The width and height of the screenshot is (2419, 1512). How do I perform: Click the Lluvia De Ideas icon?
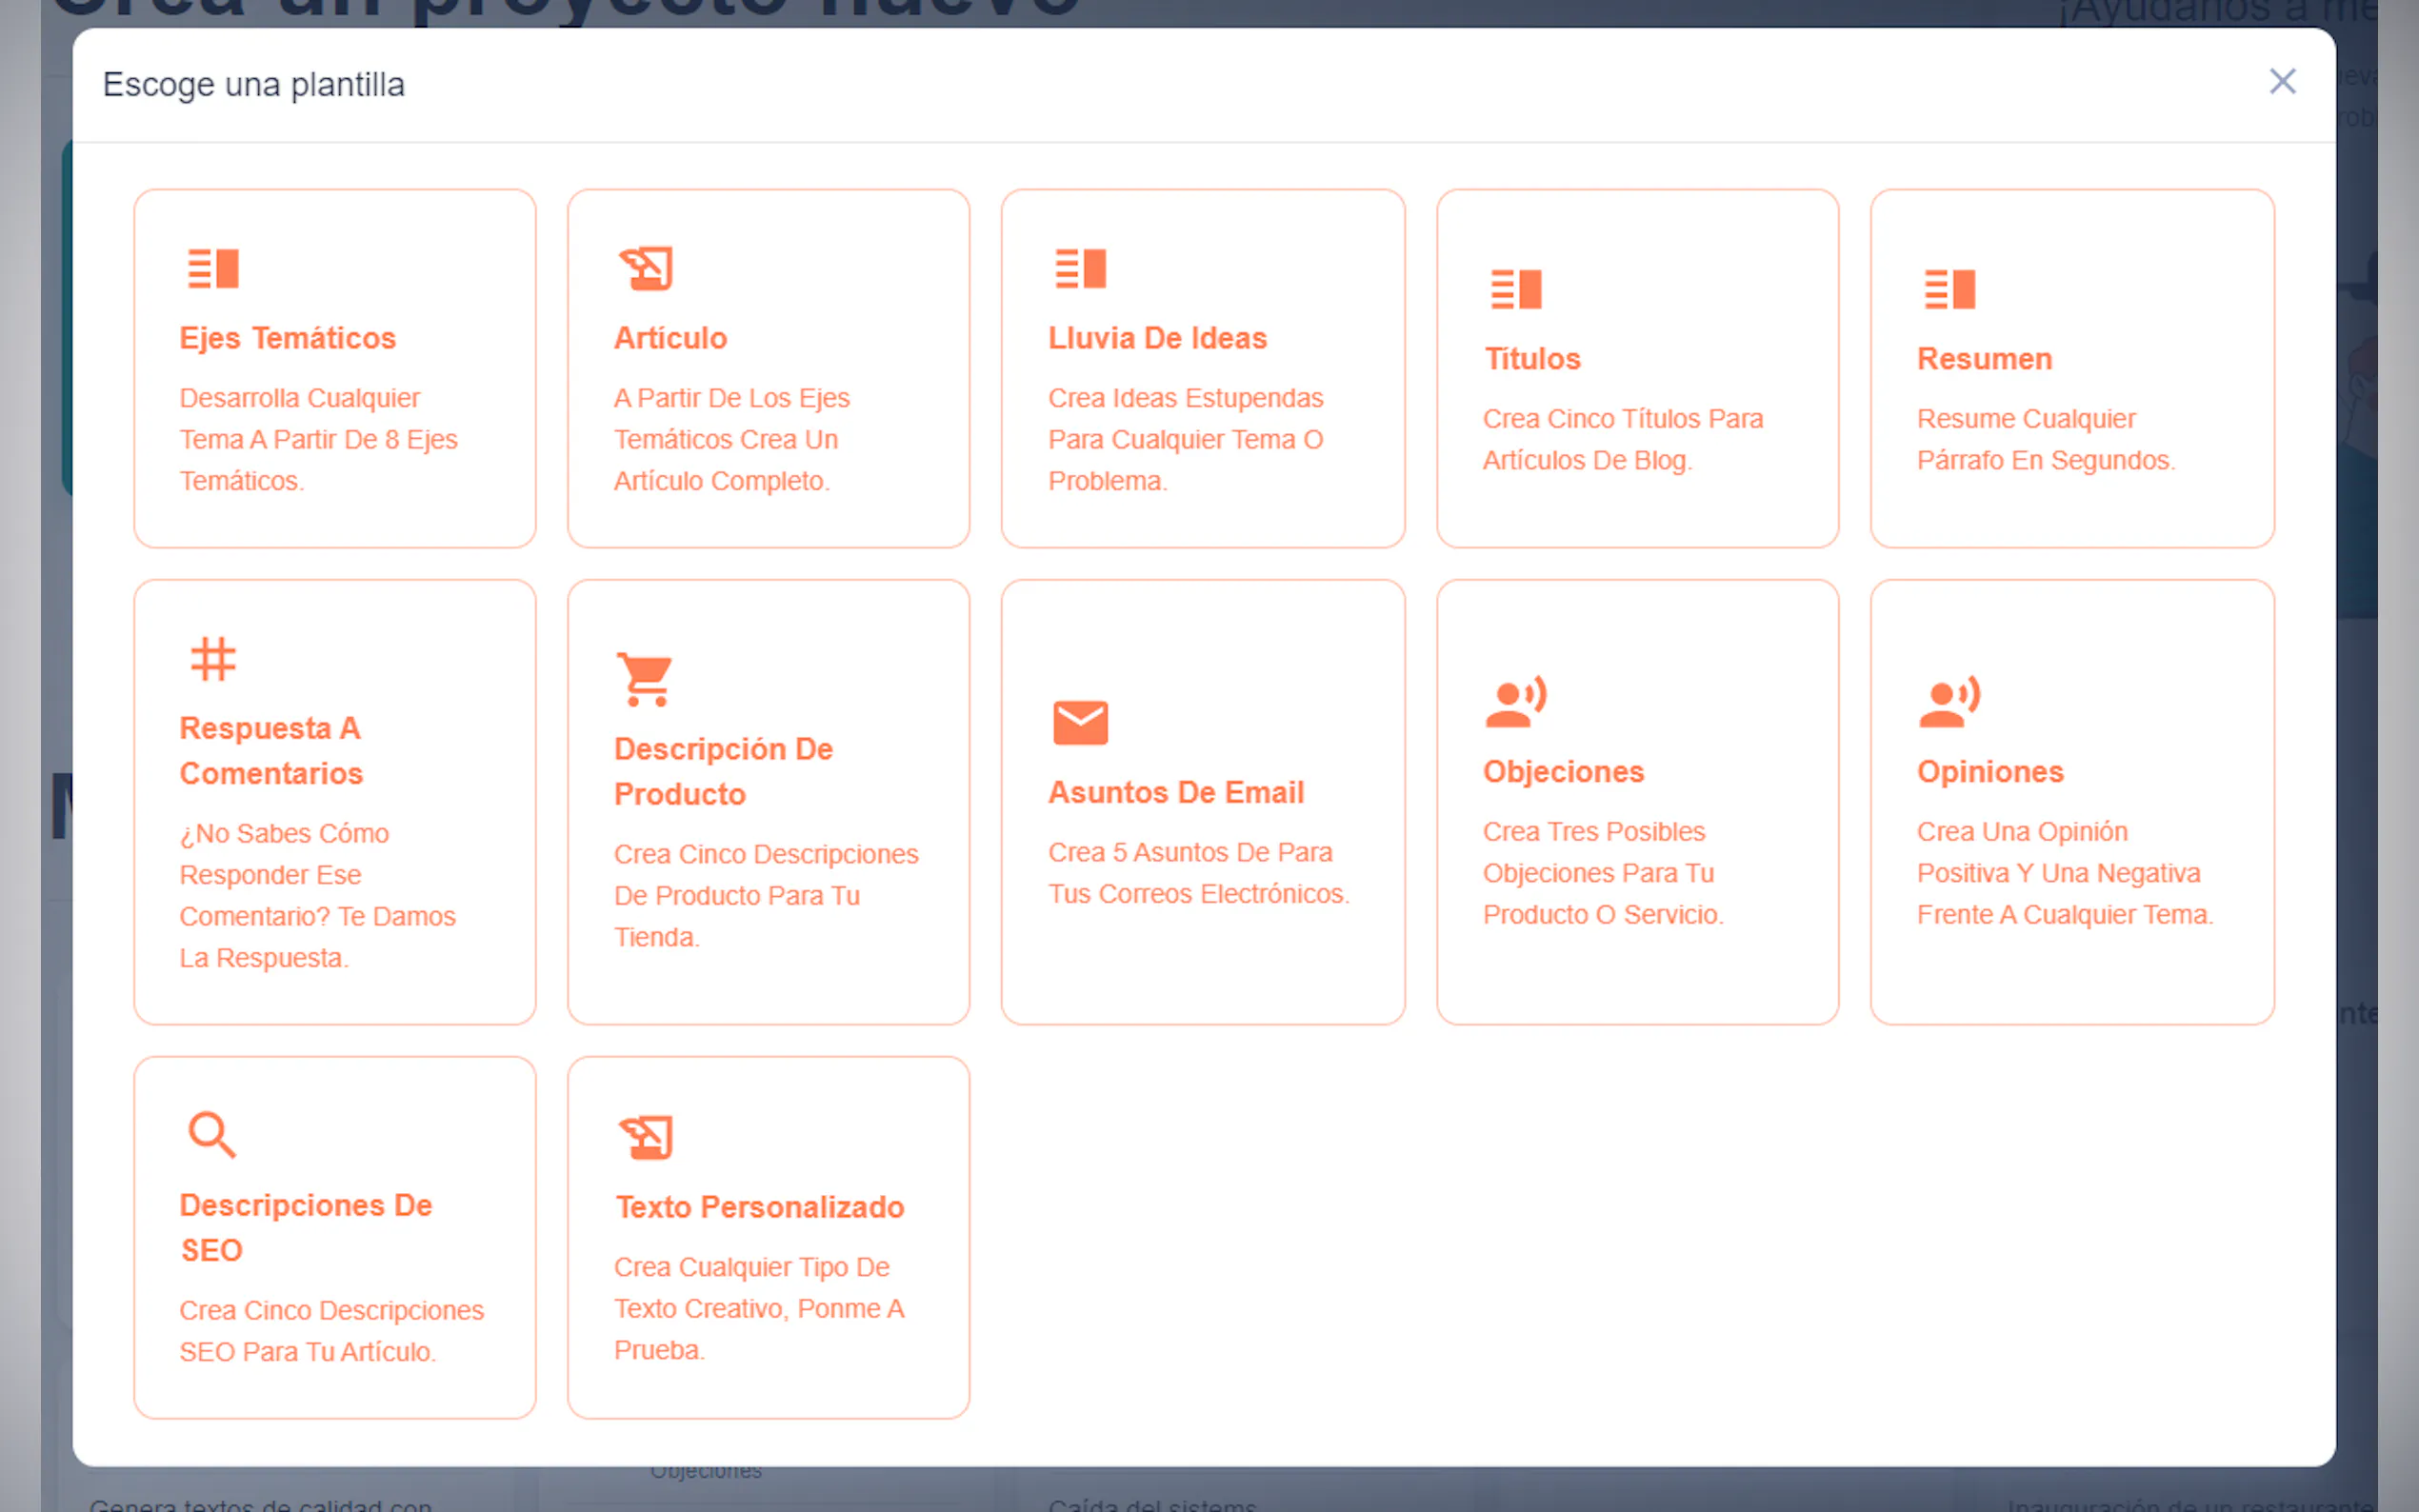click(x=1080, y=268)
